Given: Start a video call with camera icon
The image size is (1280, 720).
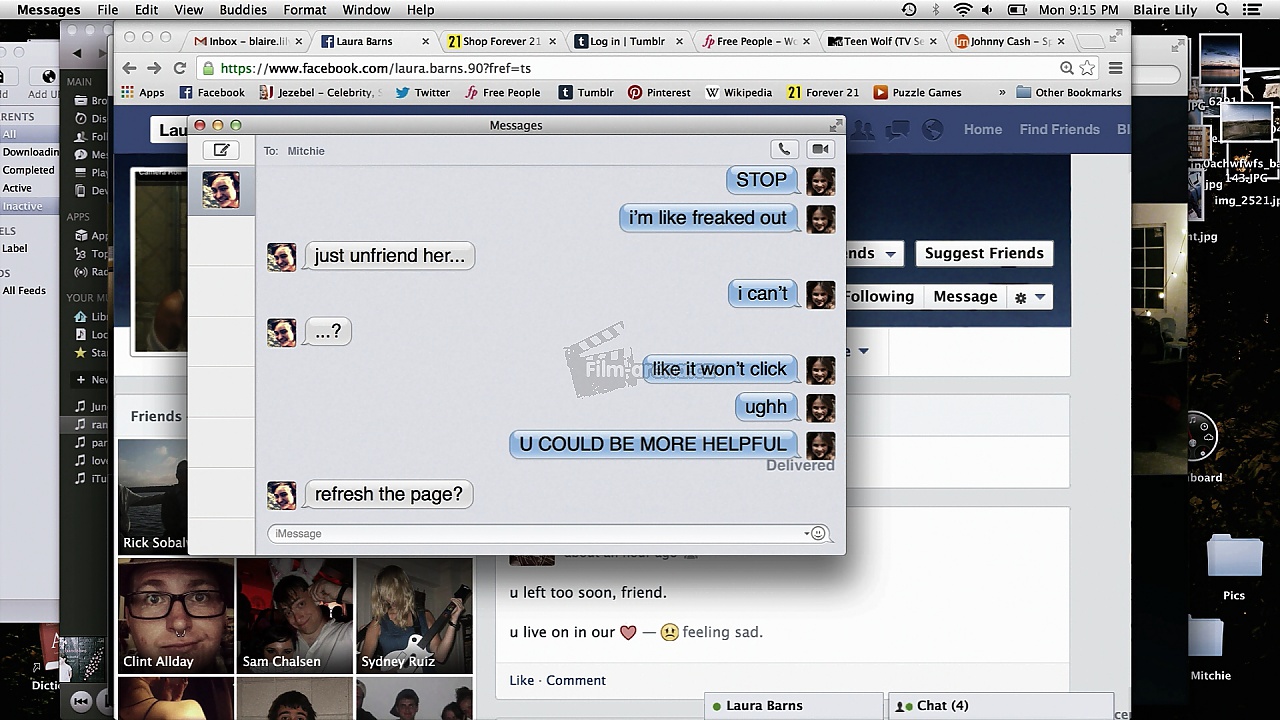Looking at the screenshot, I should click(820, 149).
